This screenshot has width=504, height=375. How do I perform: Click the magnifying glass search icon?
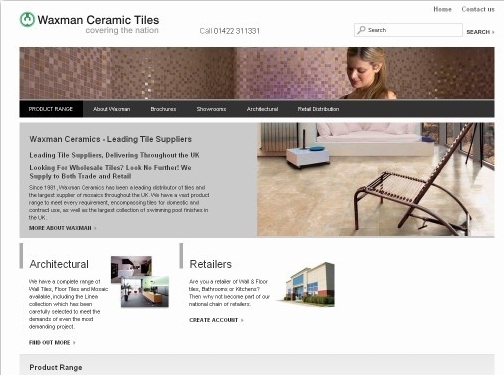point(361,30)
